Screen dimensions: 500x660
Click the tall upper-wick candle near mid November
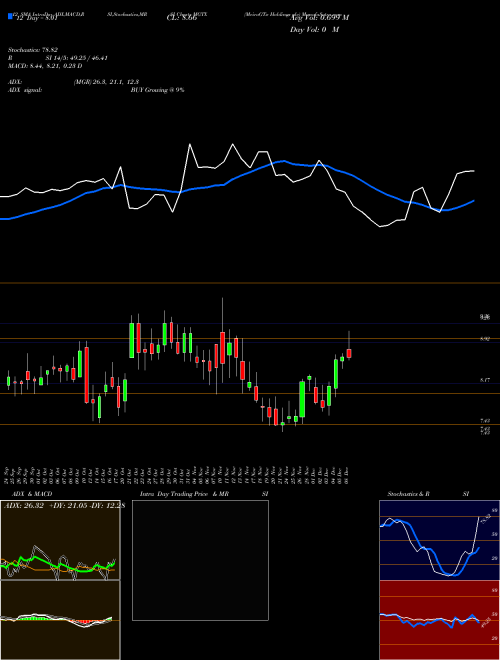click(x=222, y=347)
